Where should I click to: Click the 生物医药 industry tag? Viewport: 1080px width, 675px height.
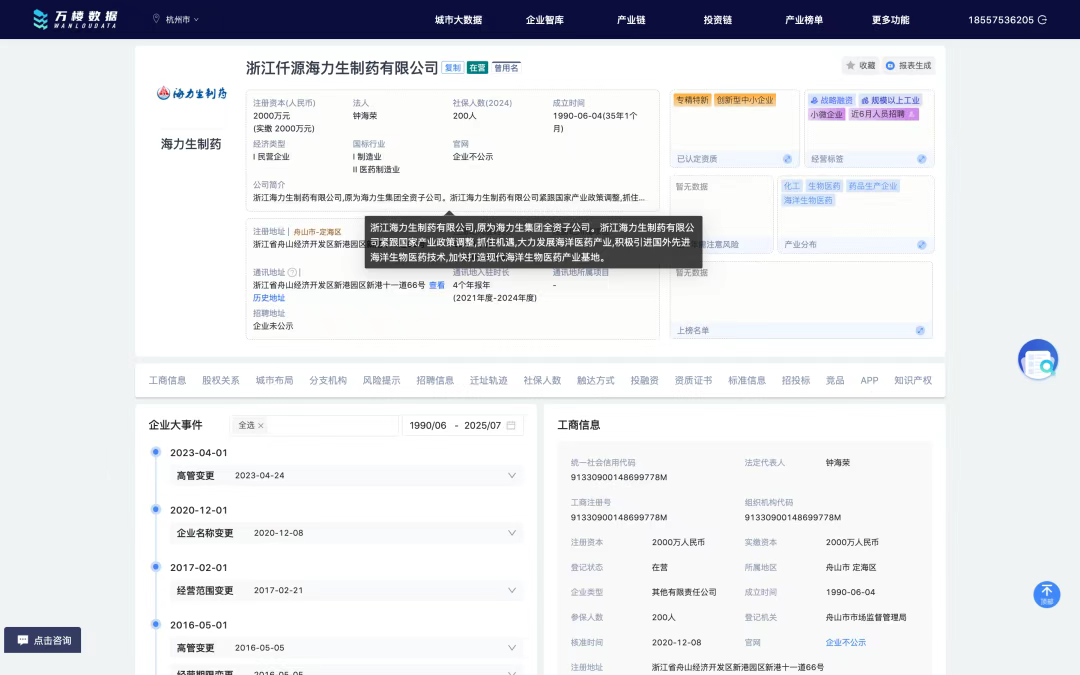(824, 186)
